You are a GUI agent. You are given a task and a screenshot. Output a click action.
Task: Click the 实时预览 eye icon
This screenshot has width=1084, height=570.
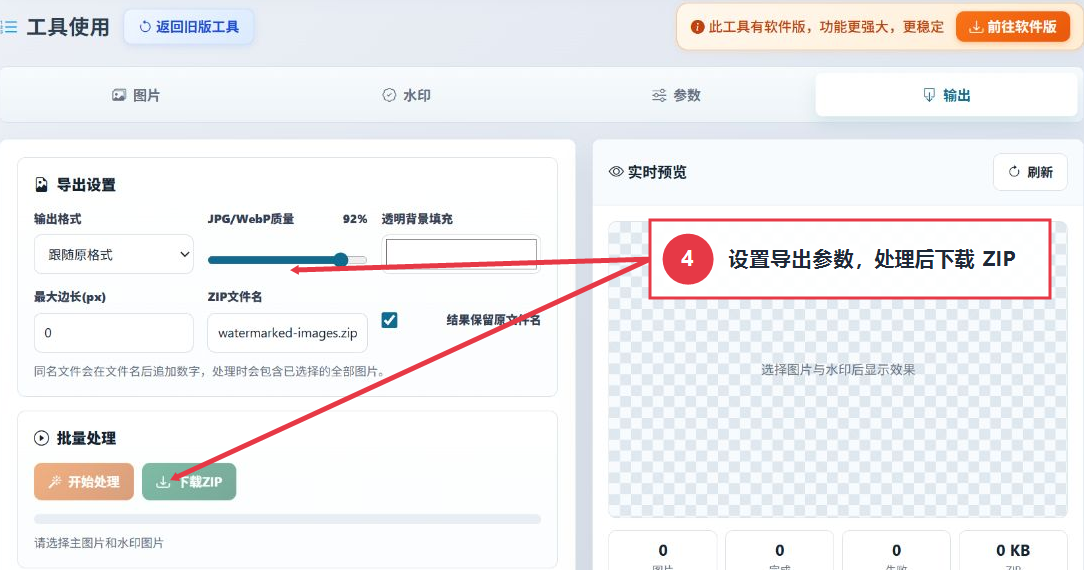pos(616,171)
